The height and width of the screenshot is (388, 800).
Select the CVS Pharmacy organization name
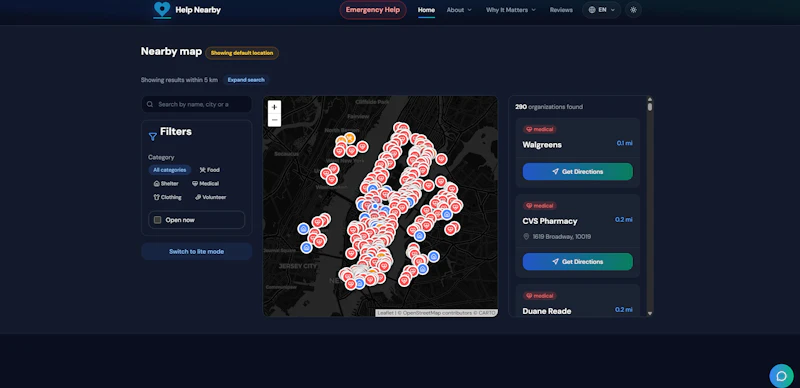pos(550,221)
